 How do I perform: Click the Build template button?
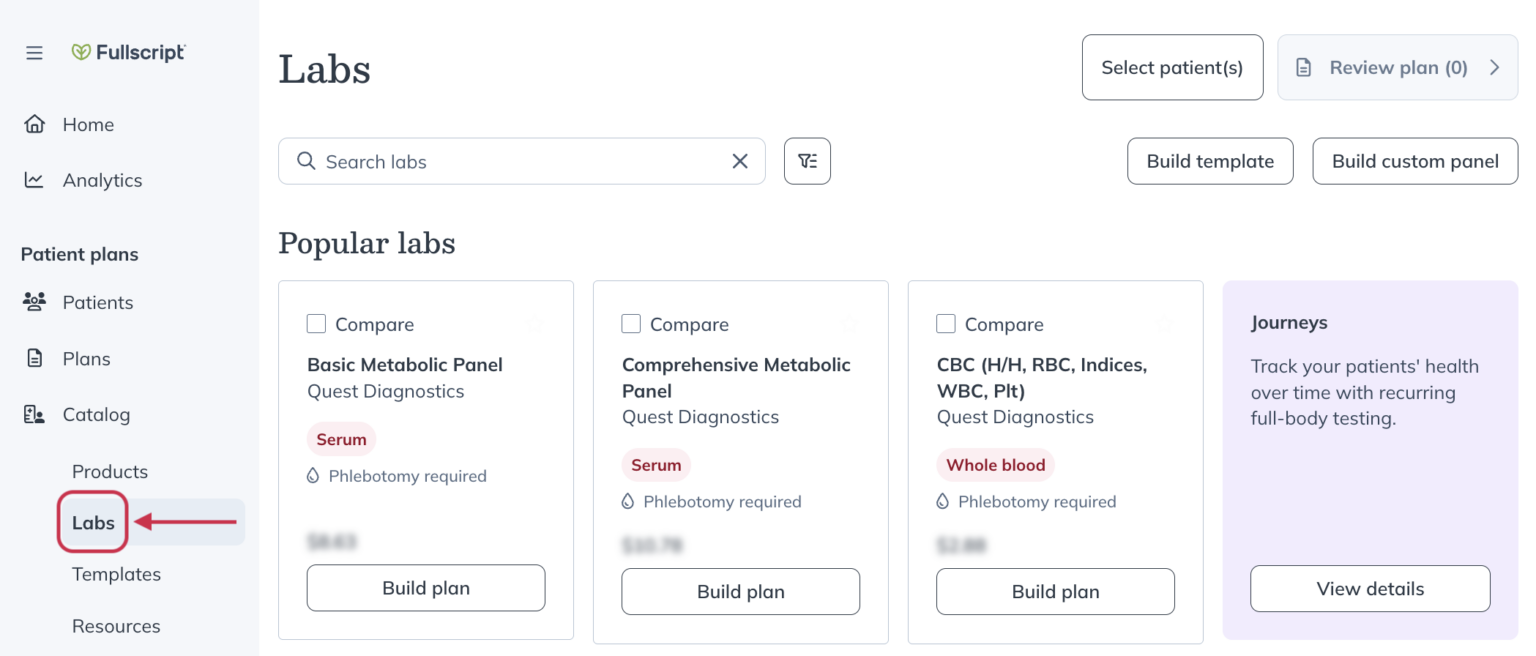point(1210,161)
